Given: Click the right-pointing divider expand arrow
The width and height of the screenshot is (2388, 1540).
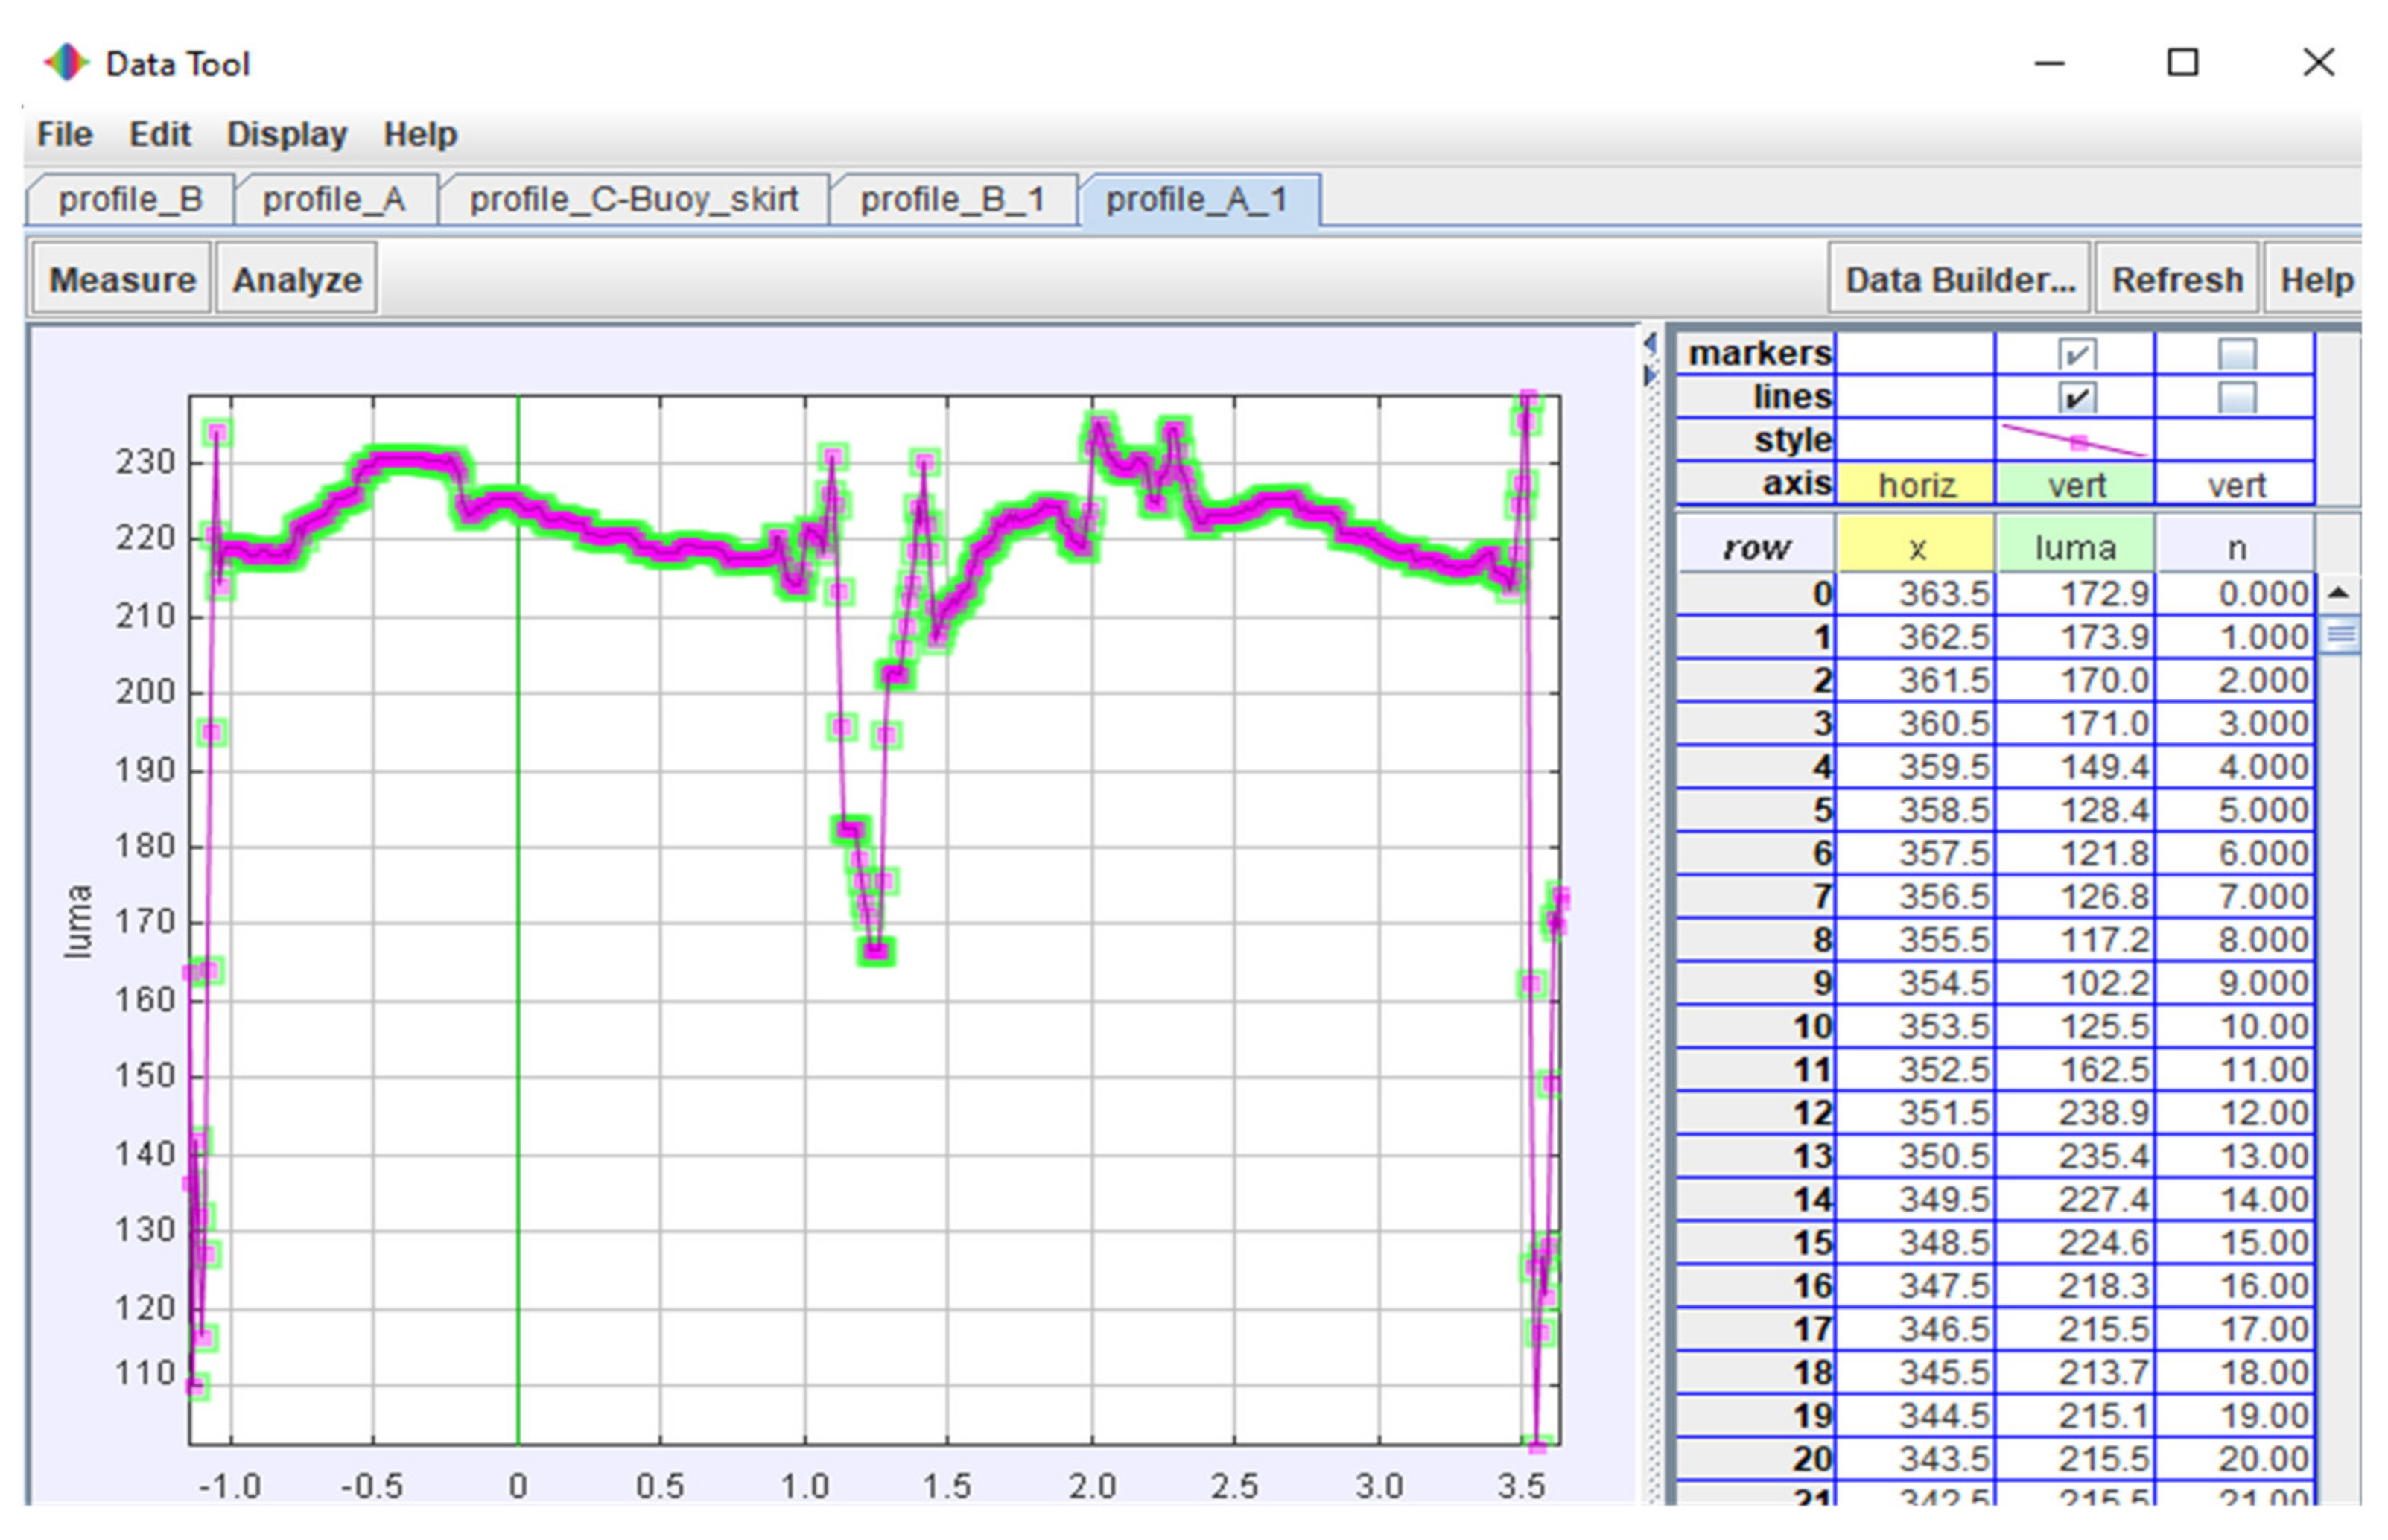Looking at the screenshot, I should tap(1649, 376).
